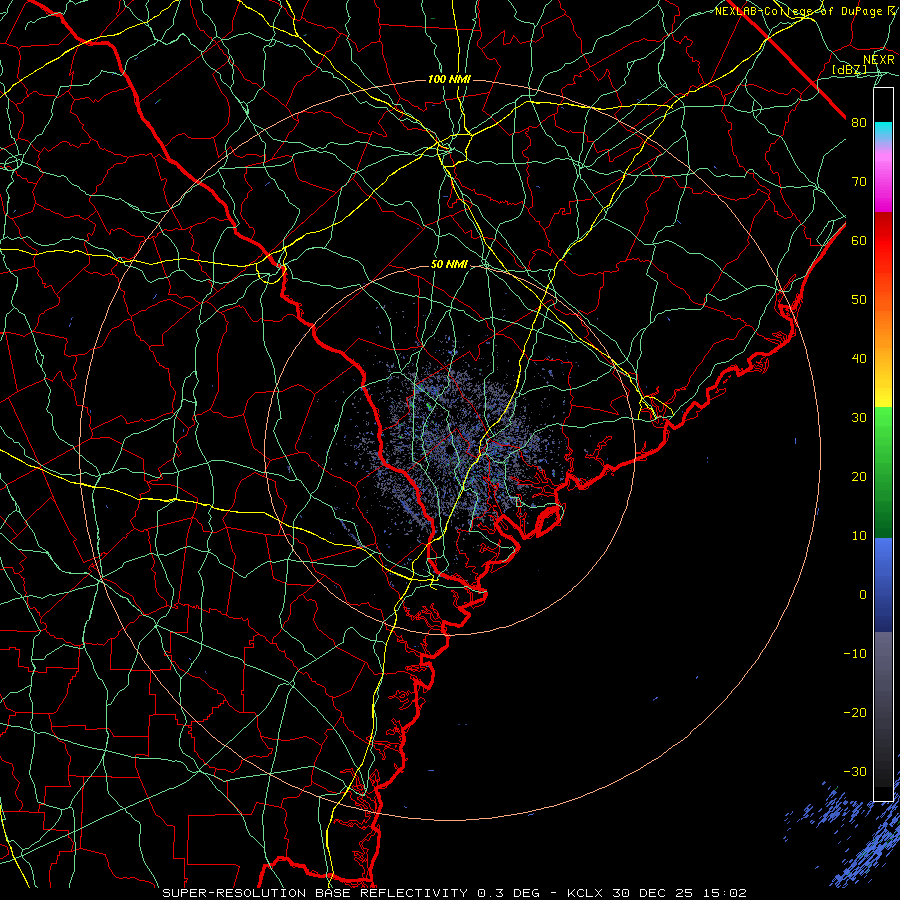Click the 50 value on the color scale
The width and height of the screenshot is (900, 900).
click(x=859, y=300)
